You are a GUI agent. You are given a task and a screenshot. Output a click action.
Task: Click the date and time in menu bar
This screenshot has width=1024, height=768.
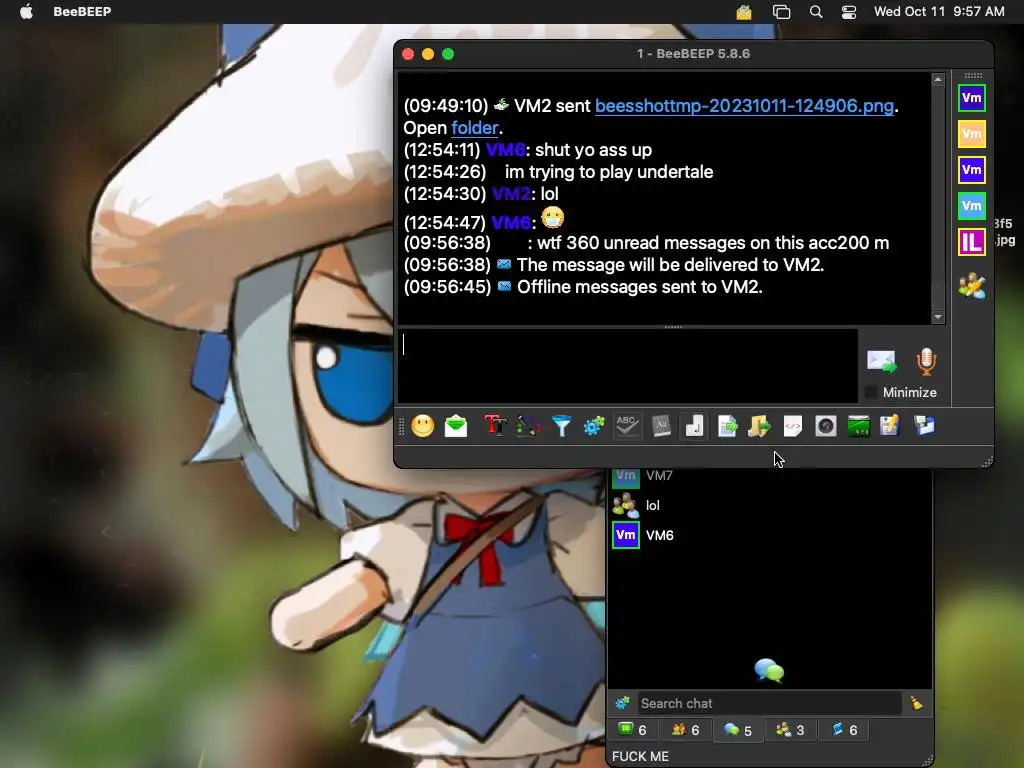click(x=939, y=12)
